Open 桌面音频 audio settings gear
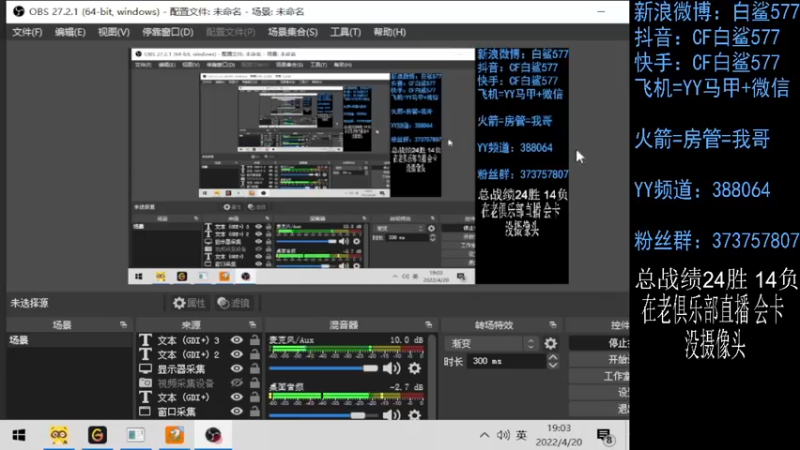 [414, 415]
